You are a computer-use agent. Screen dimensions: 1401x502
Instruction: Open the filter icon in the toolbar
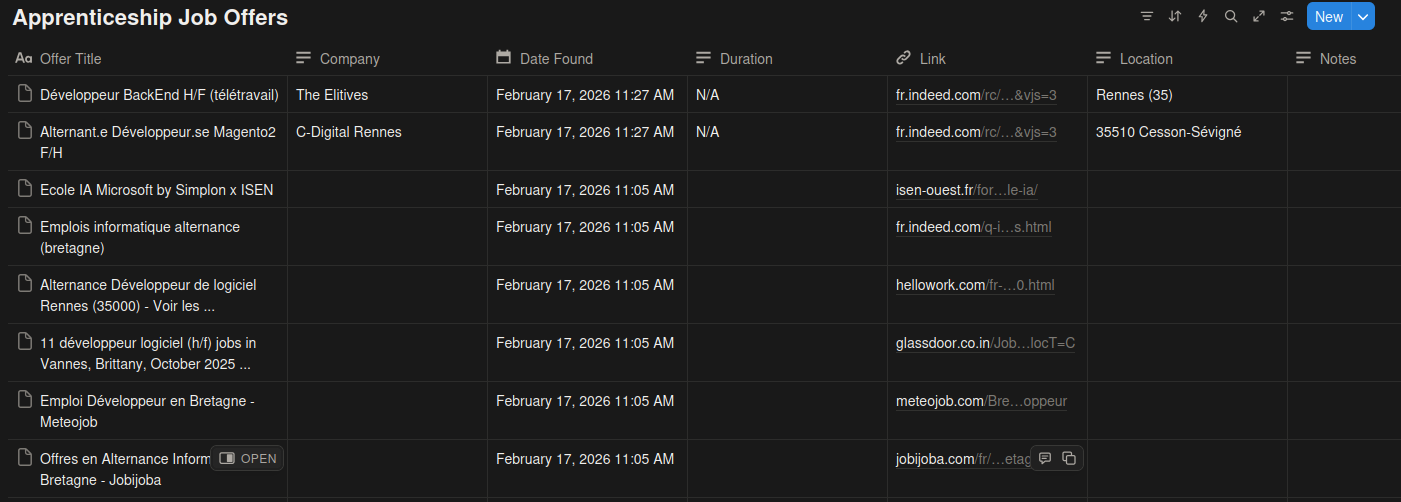[1147, 16]
